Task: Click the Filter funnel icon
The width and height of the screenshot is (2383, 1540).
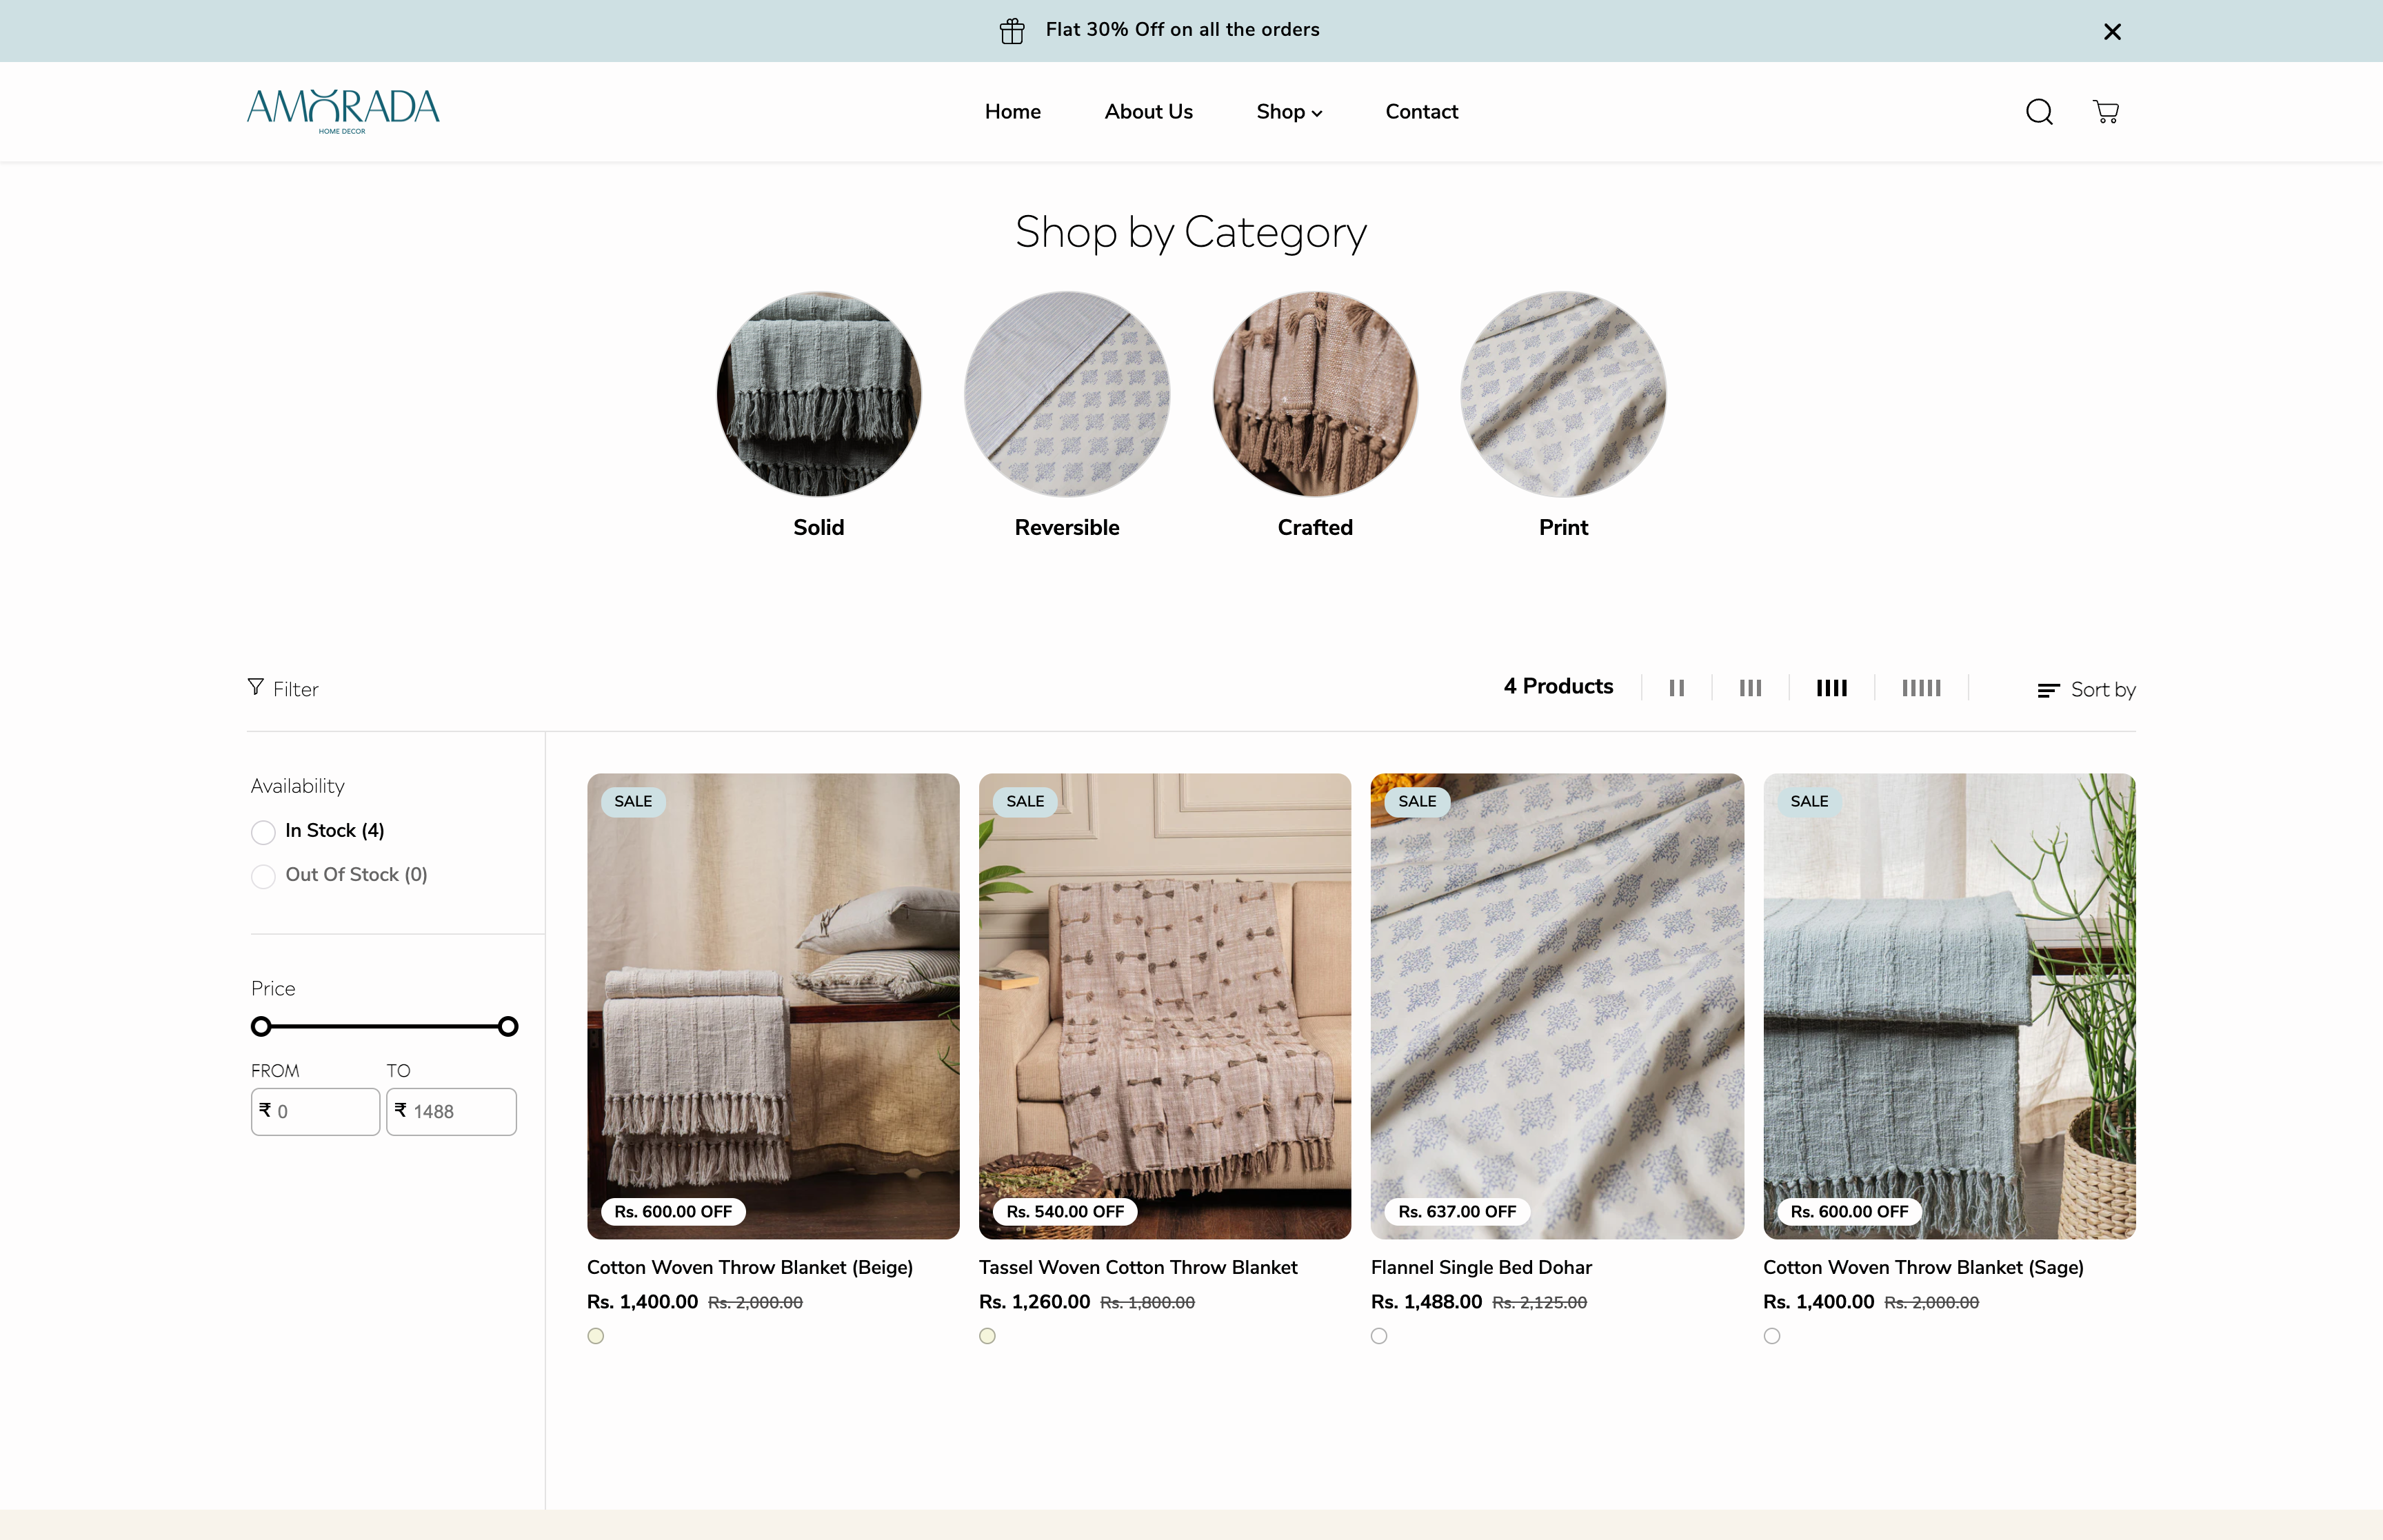Action: [256, 688]
